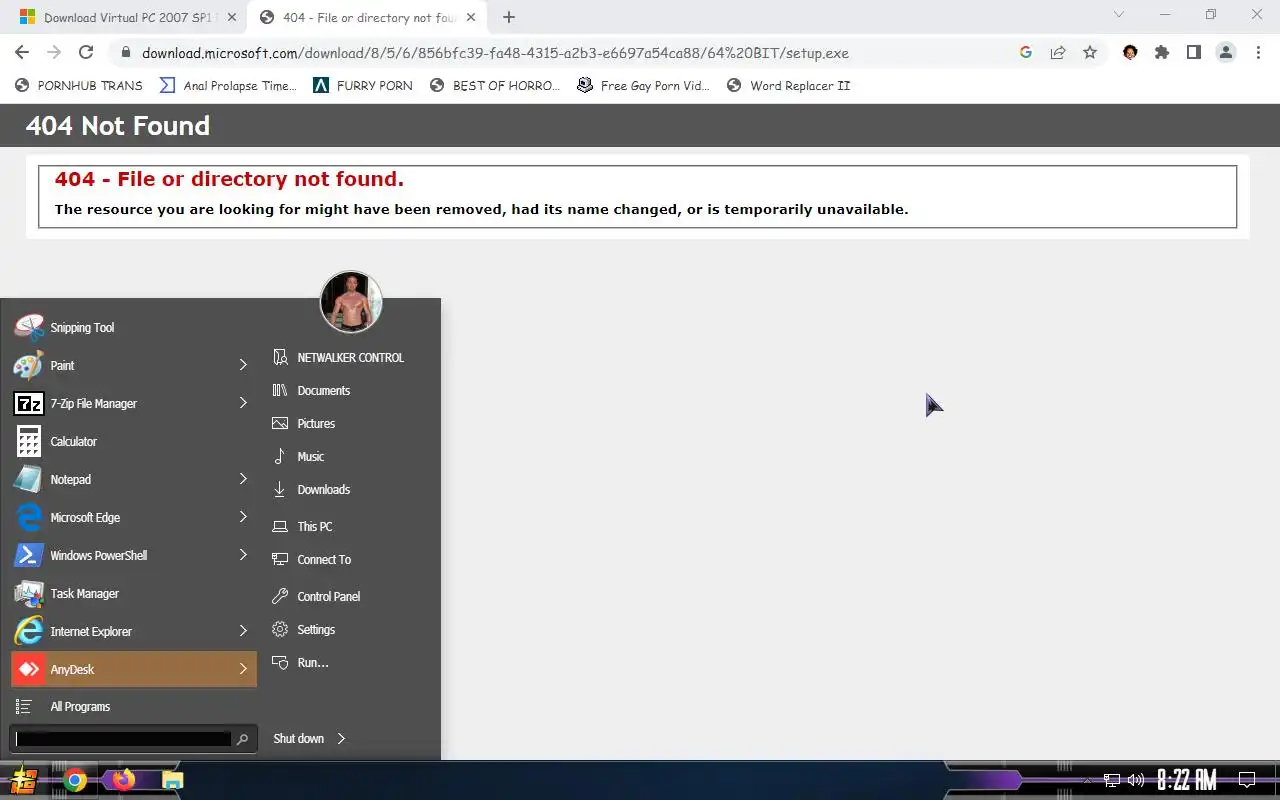The height and width of the screenshot is (800, 1280).
Task: Open the Extensions puzzle icon
Action: pos(1162,53)
